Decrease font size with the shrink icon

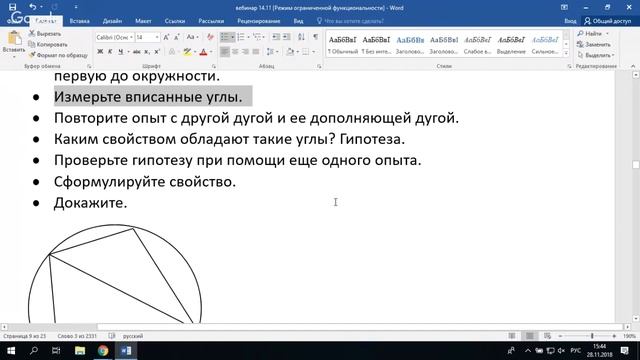coord(177,37)
